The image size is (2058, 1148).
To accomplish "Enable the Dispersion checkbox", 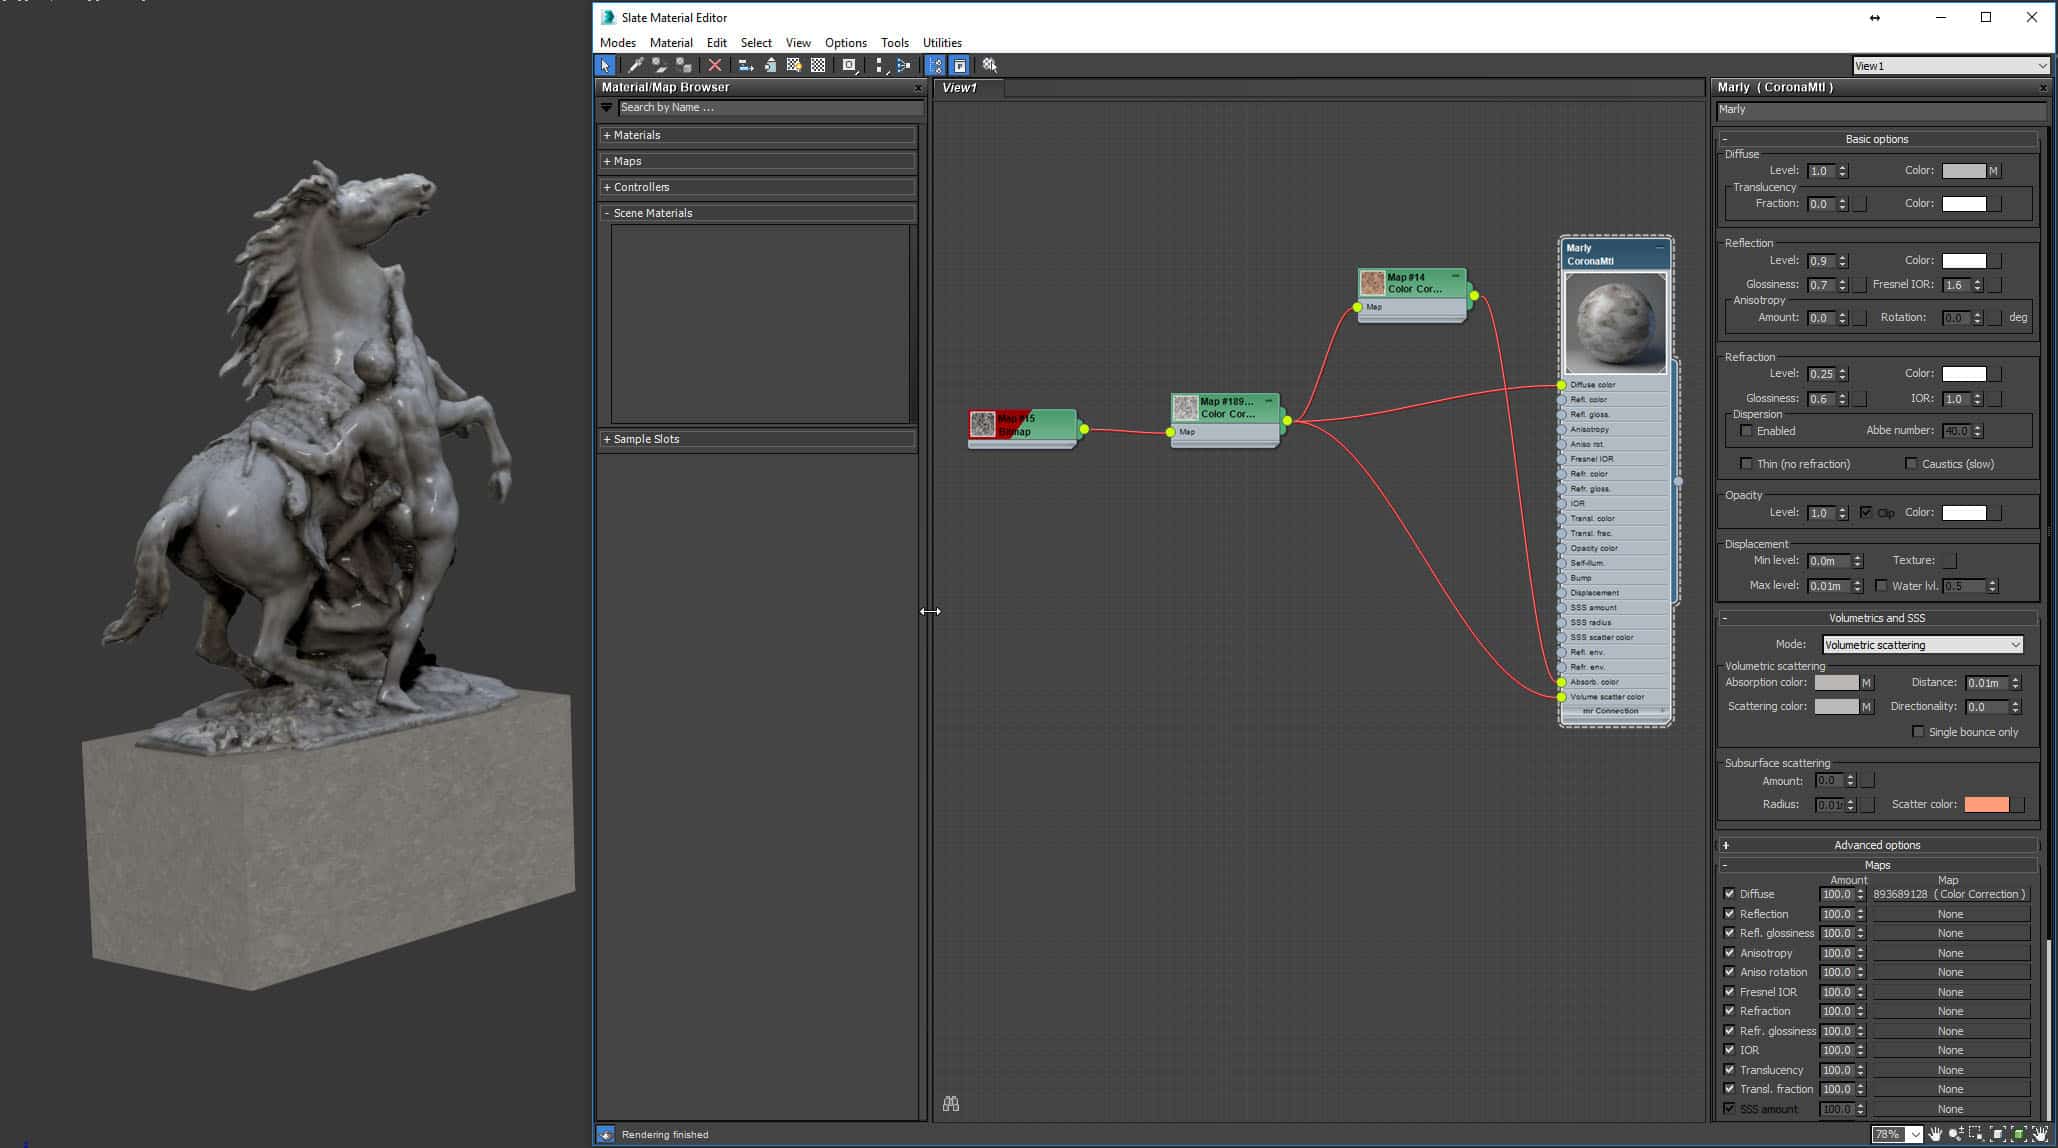I will coord(1746,431).
